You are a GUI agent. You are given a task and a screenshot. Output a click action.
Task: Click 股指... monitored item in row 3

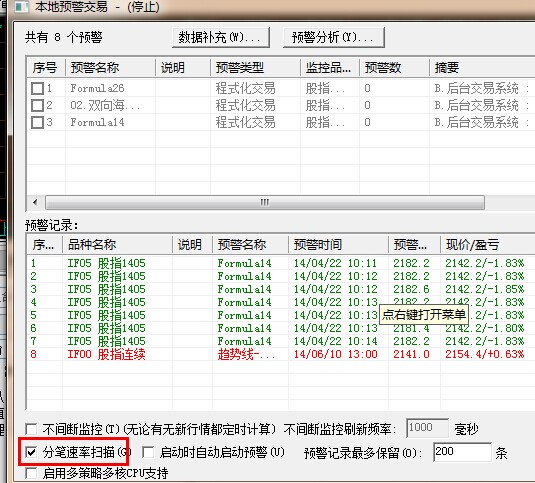point(325,122)
